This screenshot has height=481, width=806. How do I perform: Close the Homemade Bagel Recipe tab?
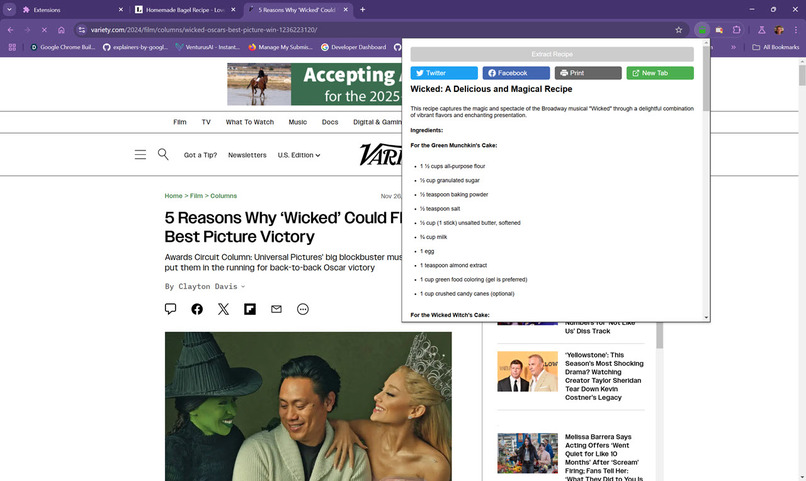pos(233,9)
